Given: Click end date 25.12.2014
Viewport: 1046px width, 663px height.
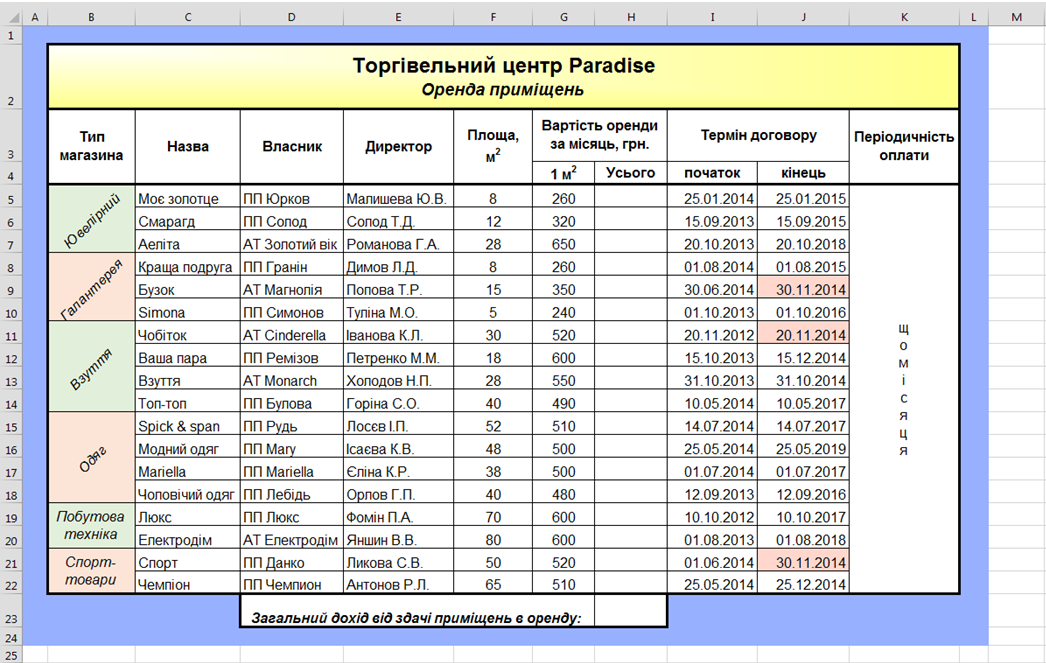Looking at the screenshot, I should [x=803, y=584].
